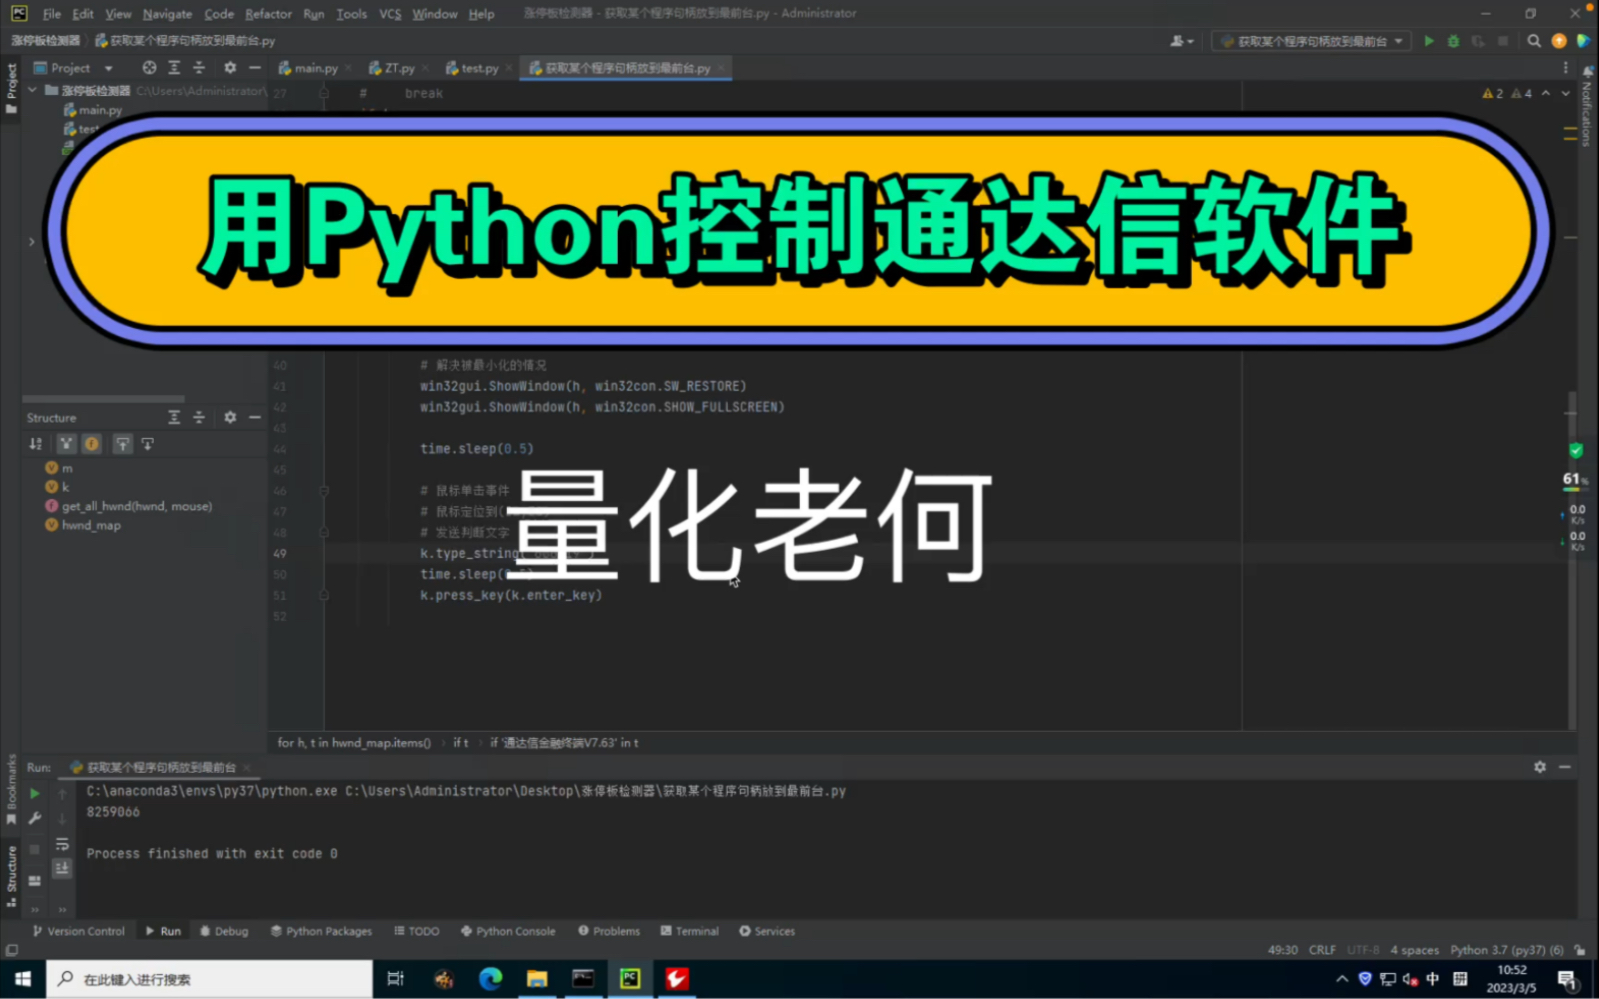Open File Explorer from taskbar
The height and width of the screenshot is (999, 1599).
537,979
